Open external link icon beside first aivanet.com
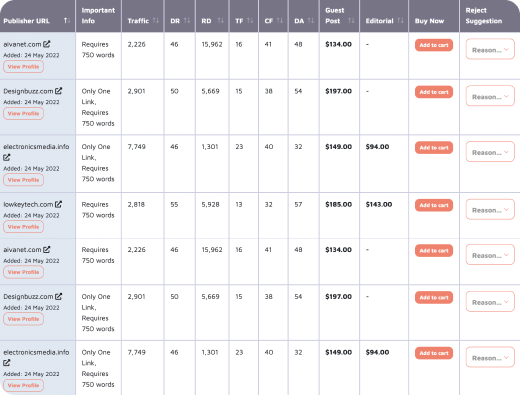This screenshot has width=520, height=395. tap(47, 44)
